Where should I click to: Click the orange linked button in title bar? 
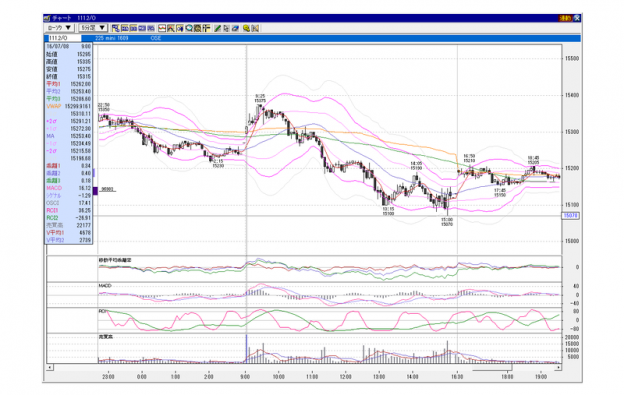pyautogui.click(x=565, y=18)
